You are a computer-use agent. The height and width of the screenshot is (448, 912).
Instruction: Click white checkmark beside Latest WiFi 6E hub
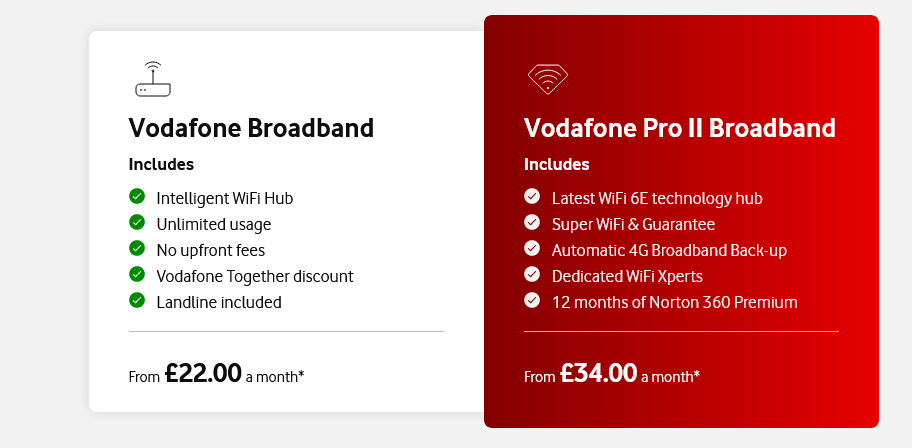[x=532, y=196]
